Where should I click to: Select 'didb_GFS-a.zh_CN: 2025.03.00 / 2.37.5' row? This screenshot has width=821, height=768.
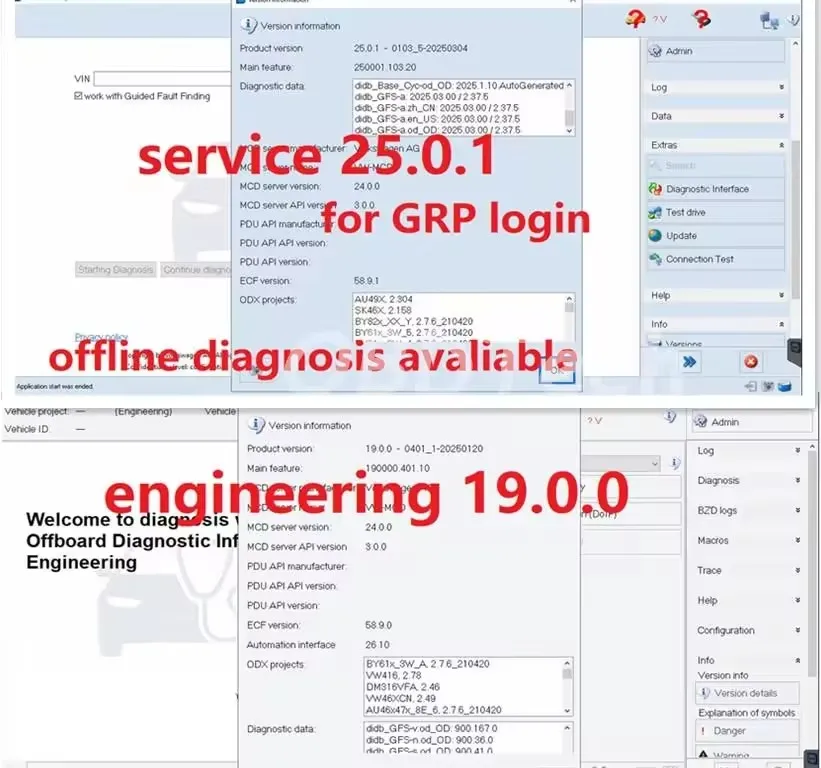(x=437, y=108)
